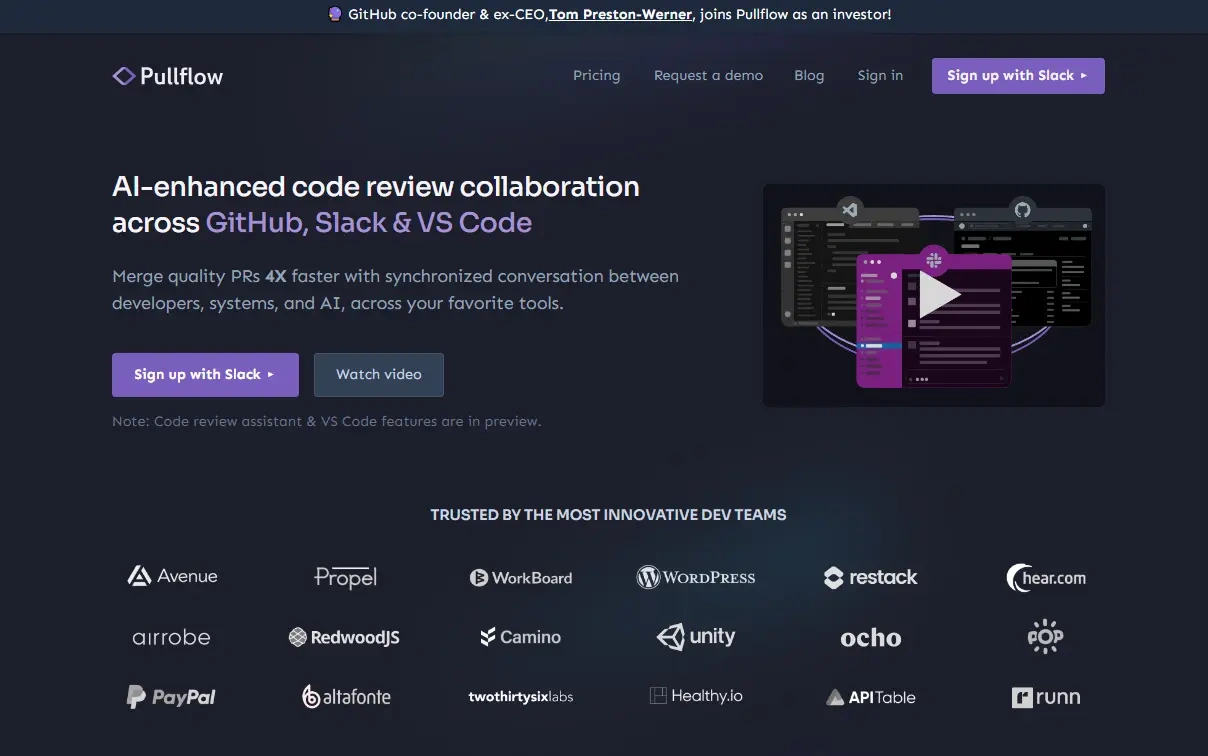Click Sign in link
This screenshot has height=756, width=1208.
tap(880, 75)
